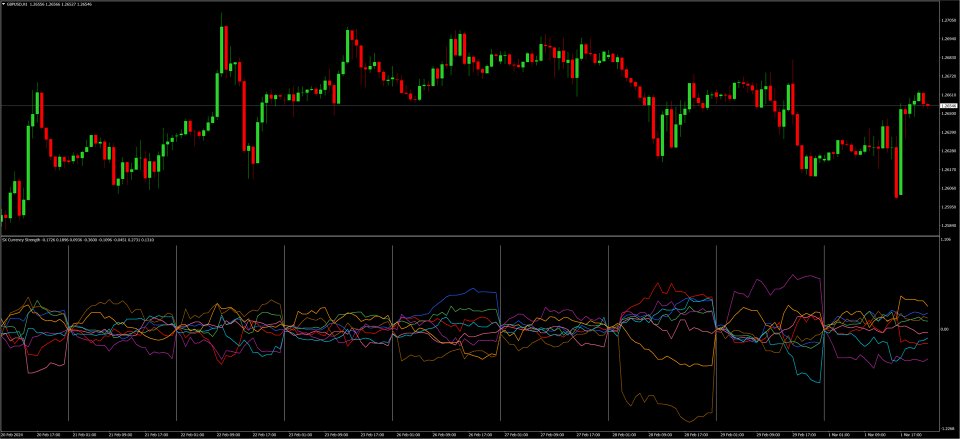960x439 pixels.
Task: Click the 1.209 indicator scale maximum label
Action: (x=947, y=240)
